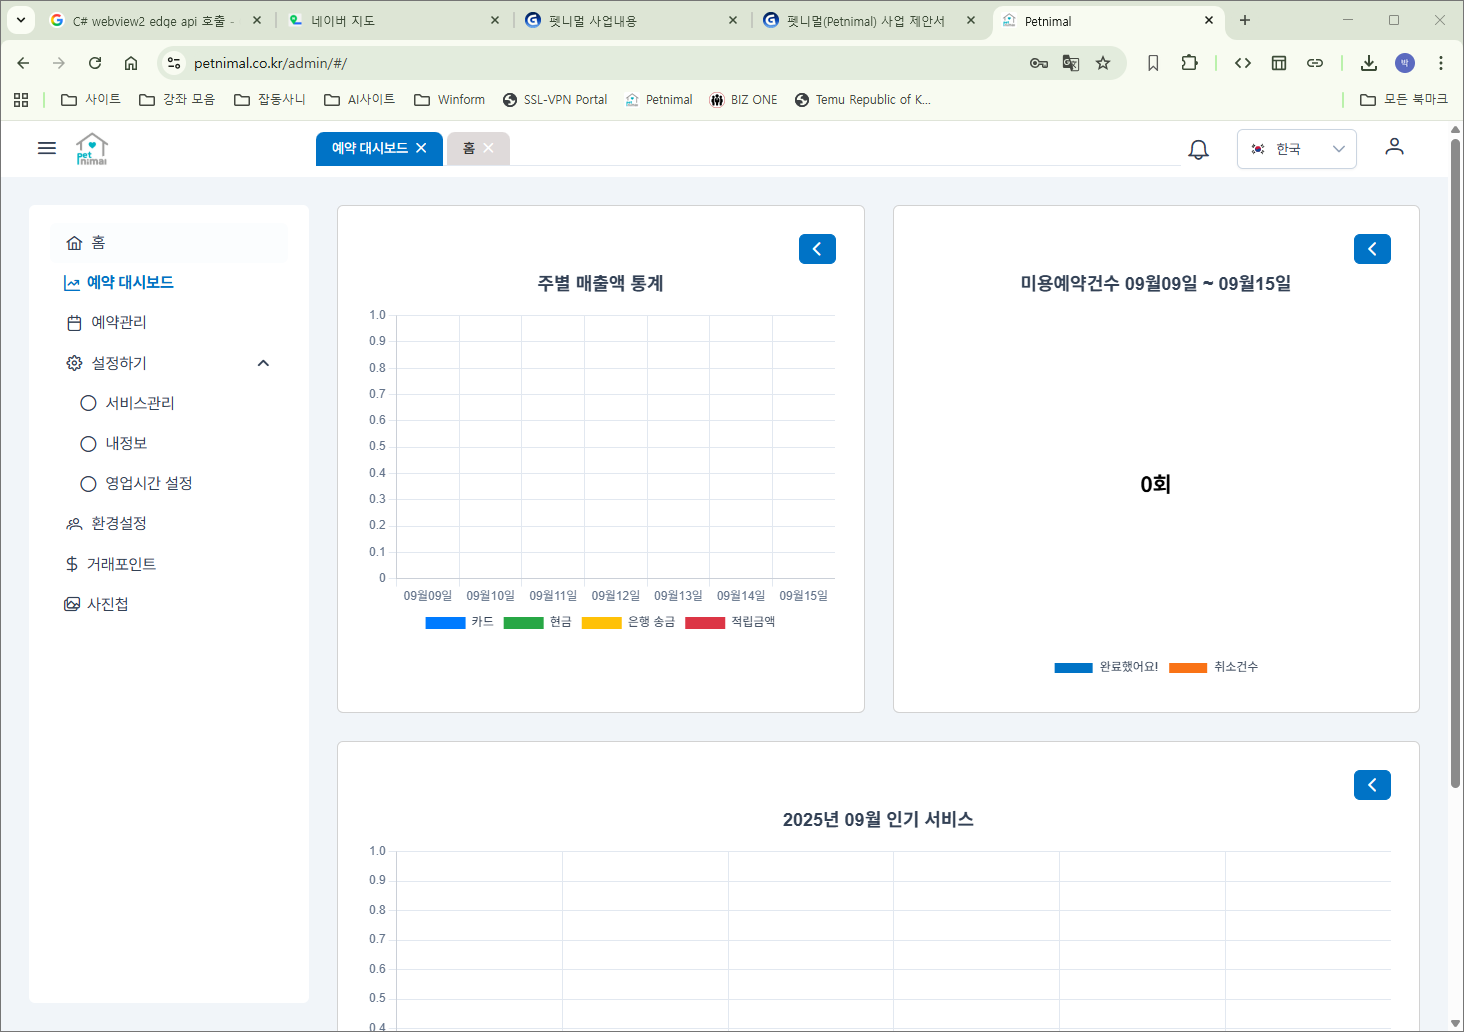1464x1032 pixels.
Task: Open the hamburger menu icon
Action: coord(46,148)
